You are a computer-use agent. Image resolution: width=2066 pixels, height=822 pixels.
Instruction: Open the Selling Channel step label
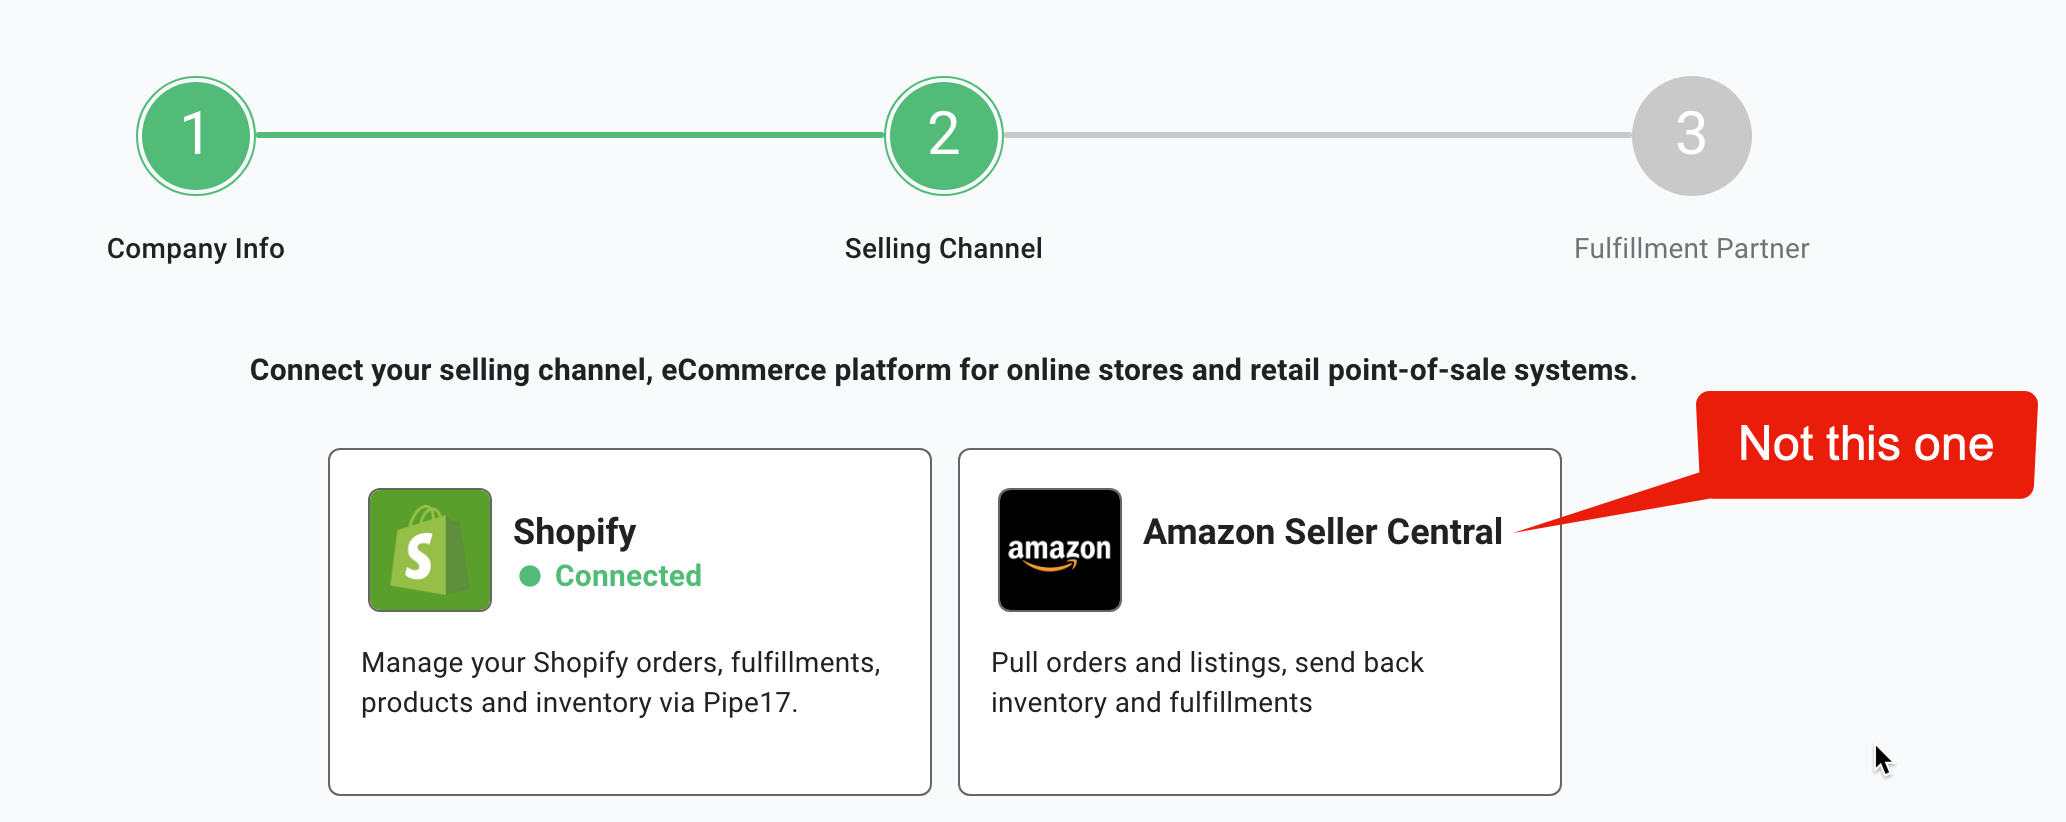click(x=944, y=248)
